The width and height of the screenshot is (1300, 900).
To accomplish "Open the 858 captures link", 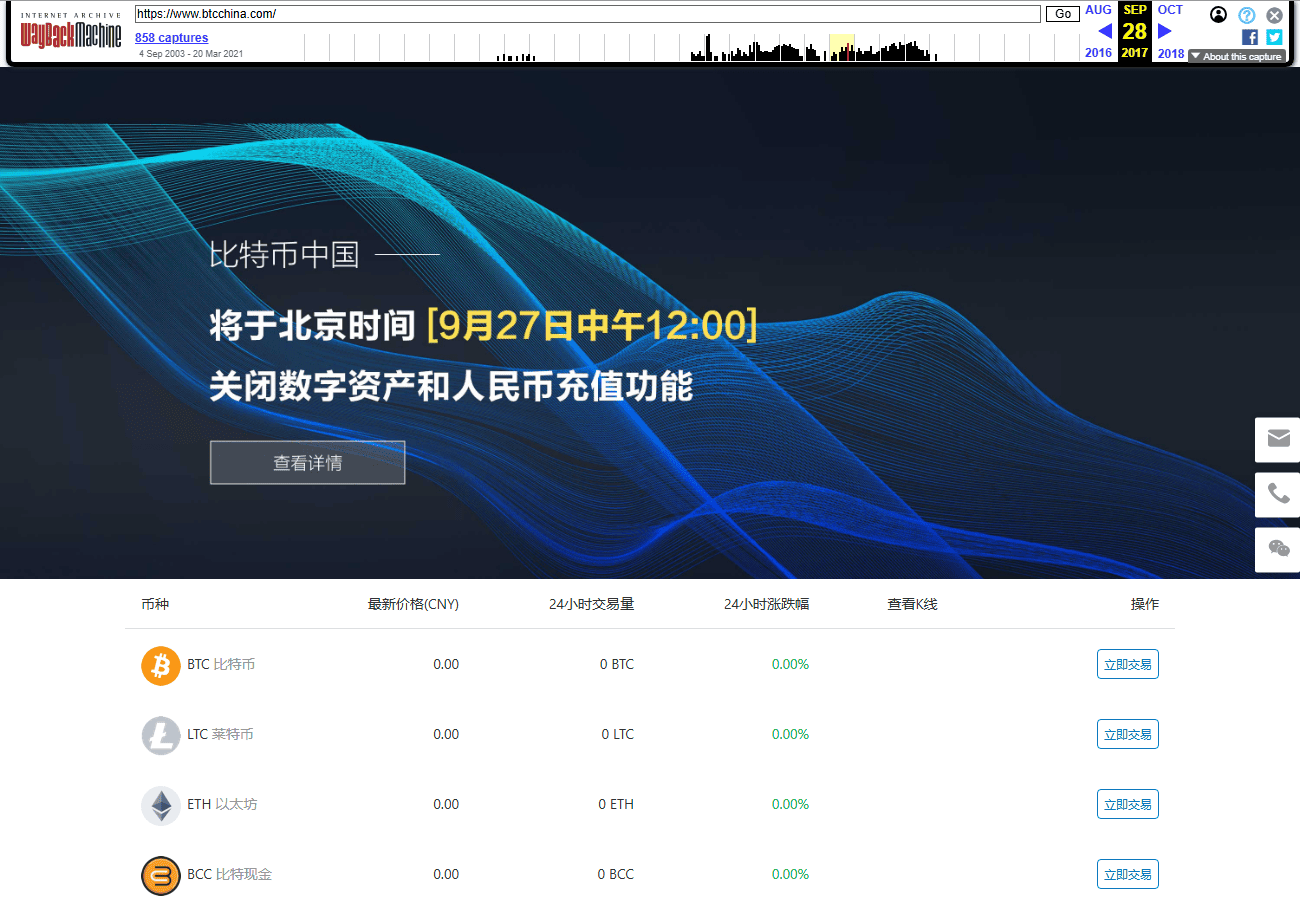I will pos(172,38).
